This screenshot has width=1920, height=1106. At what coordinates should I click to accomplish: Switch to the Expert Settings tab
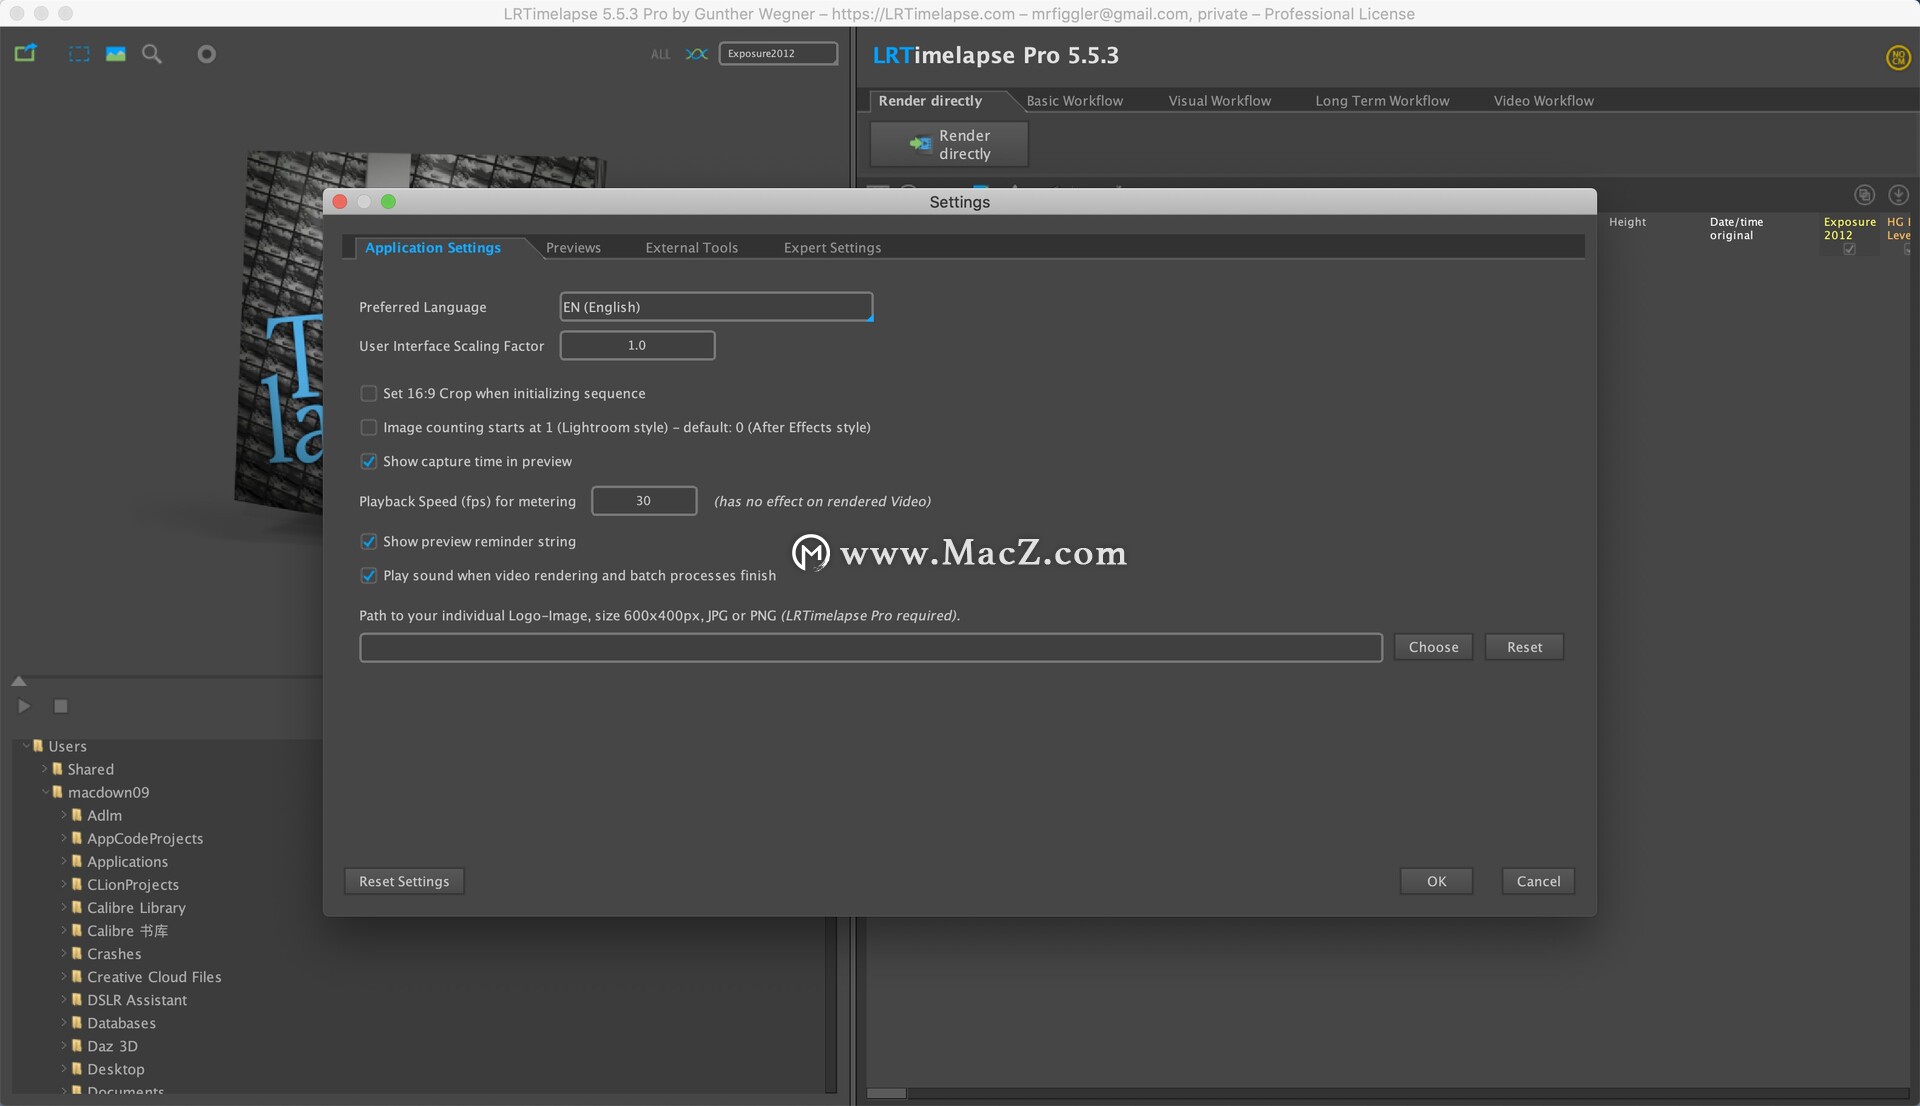[x=832, y=248]
